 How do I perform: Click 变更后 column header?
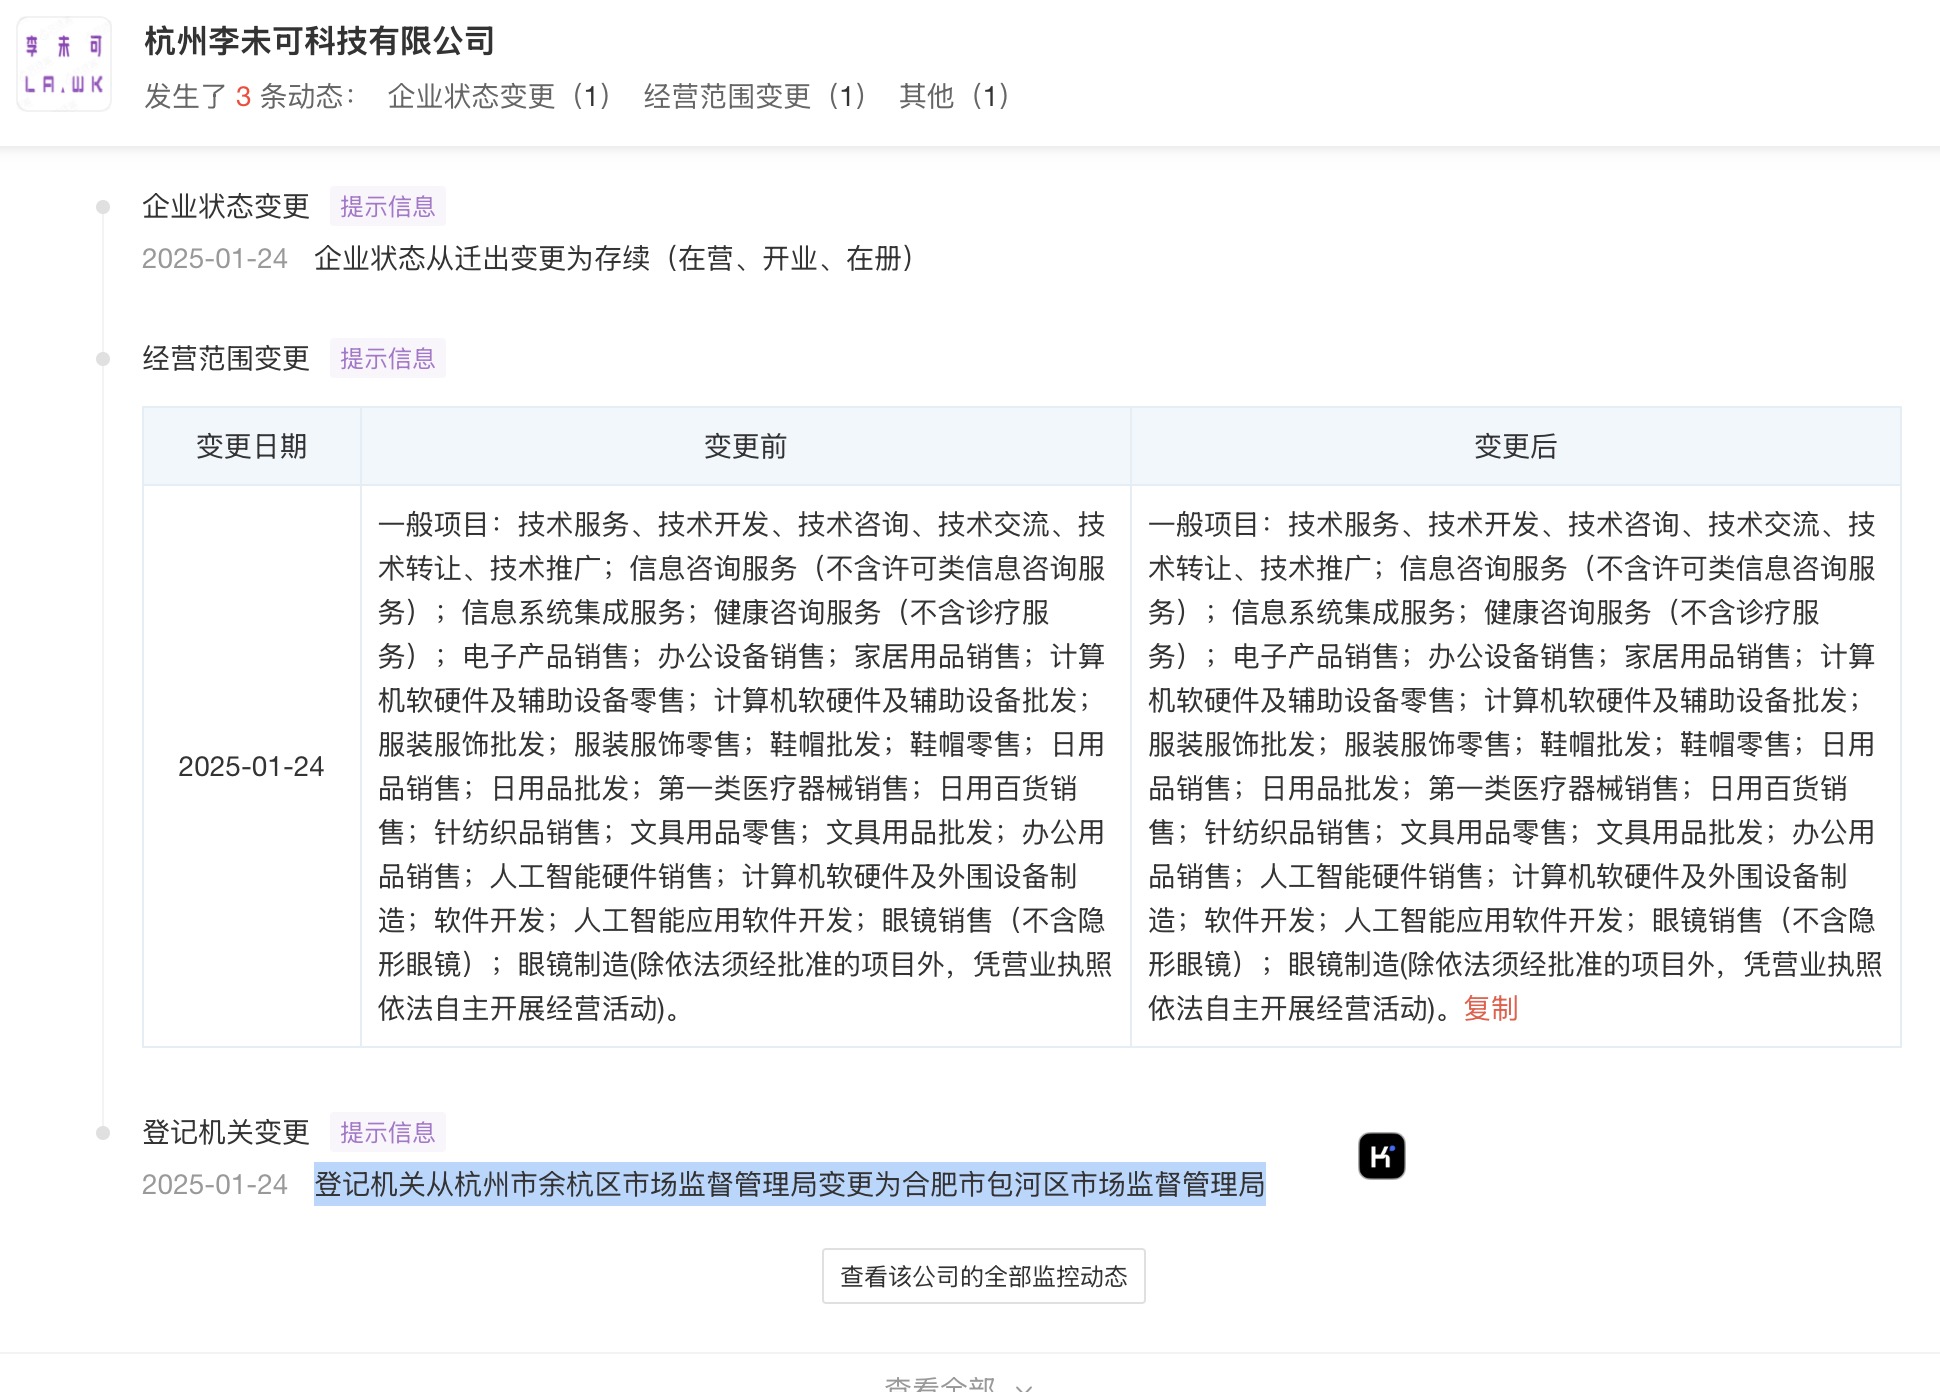(x=1516, y=446)
